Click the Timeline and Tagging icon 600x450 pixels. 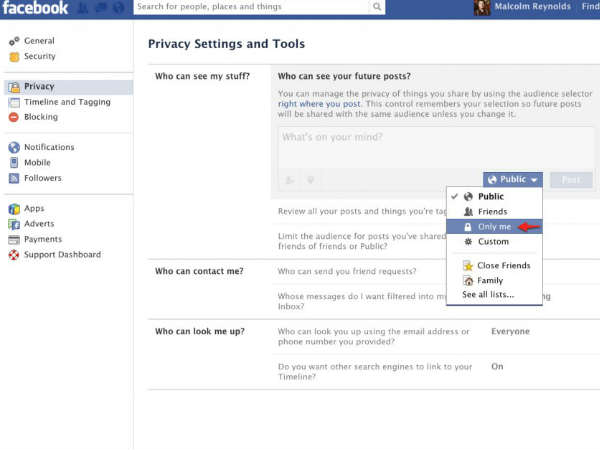(x=14, y=102)
